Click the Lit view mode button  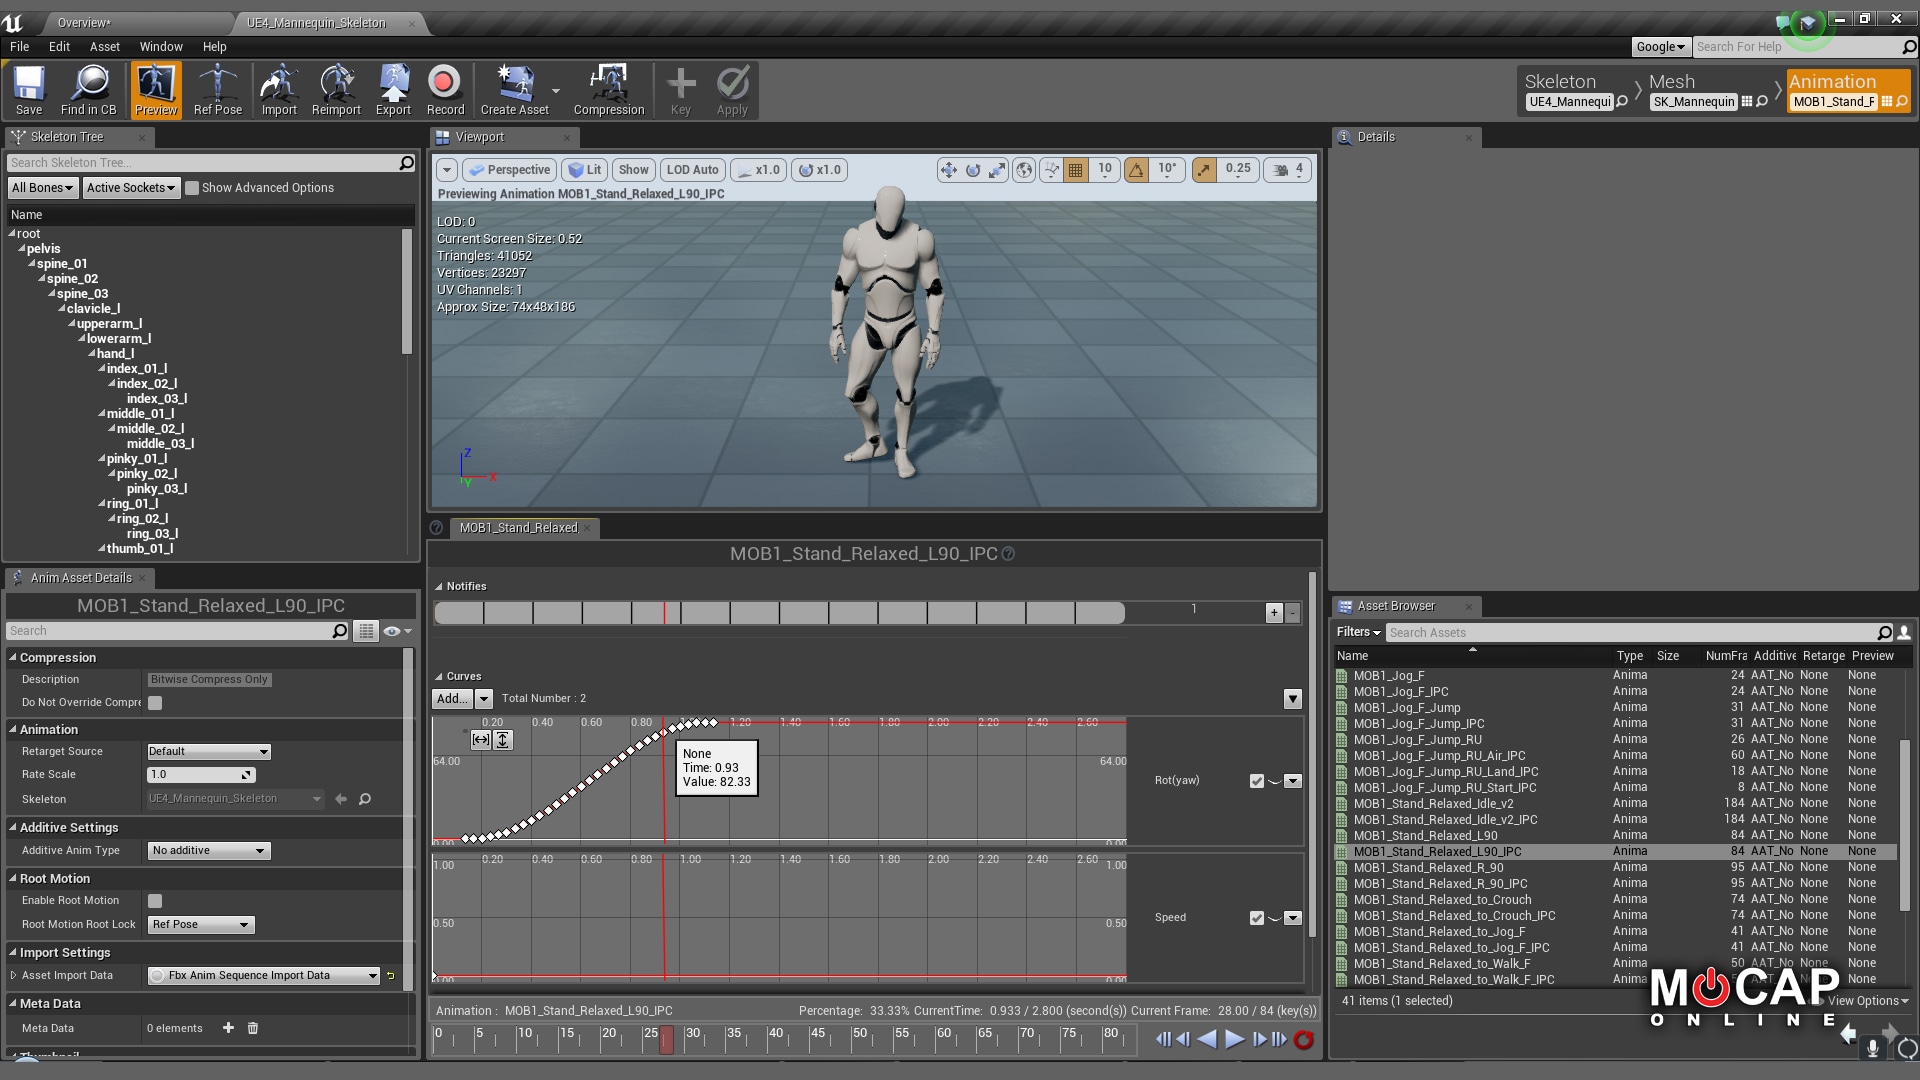[x=585, y=170]
